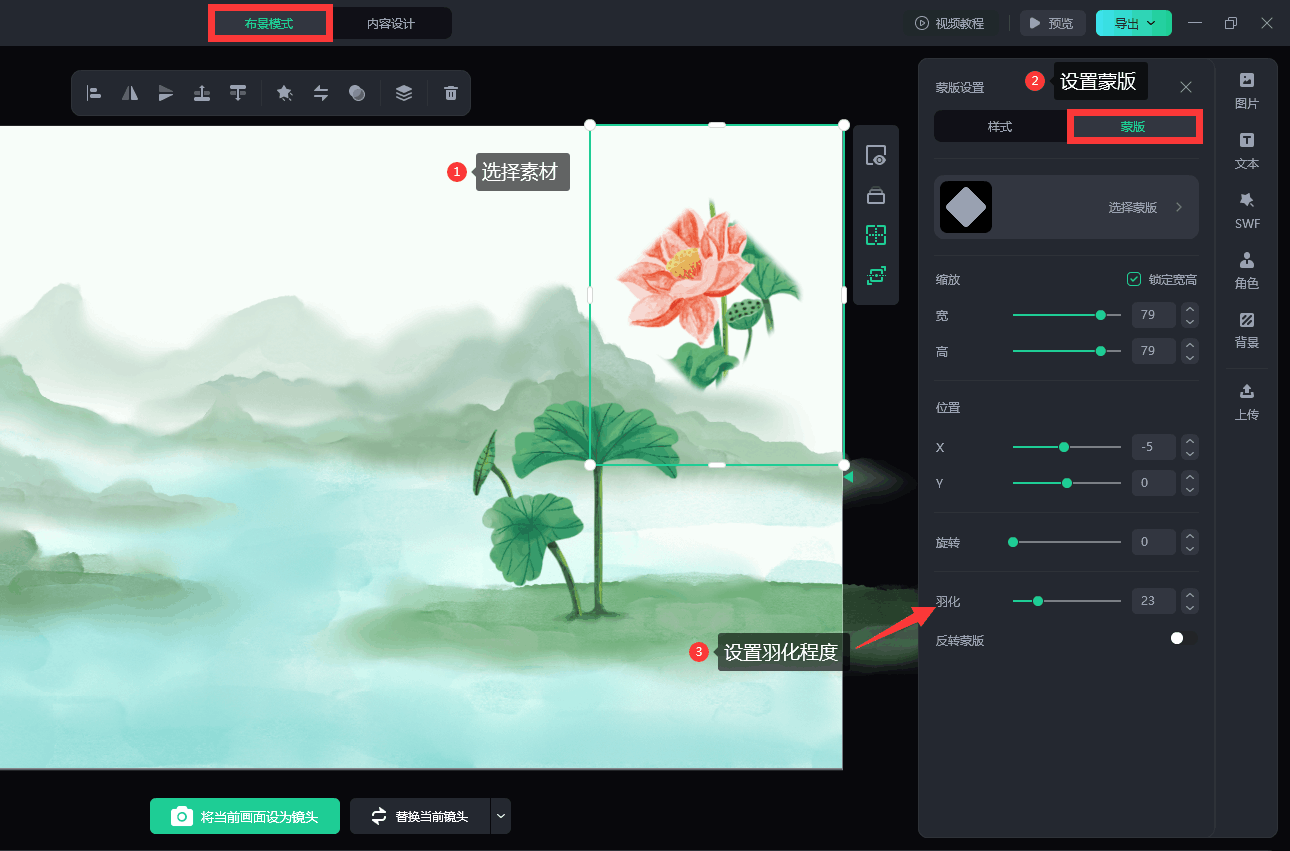Toggle the 反转蒙版 invert mask switch

click(1182, 638)
